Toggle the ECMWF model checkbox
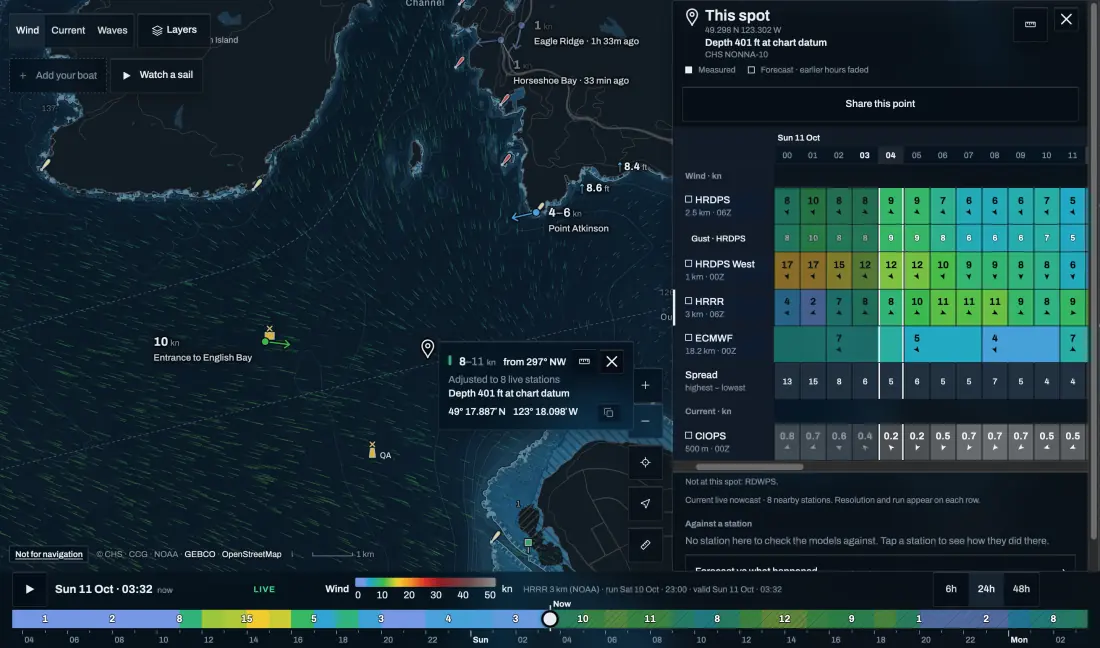This screenshot has width=1100, height=648. (x=688, y=338)
